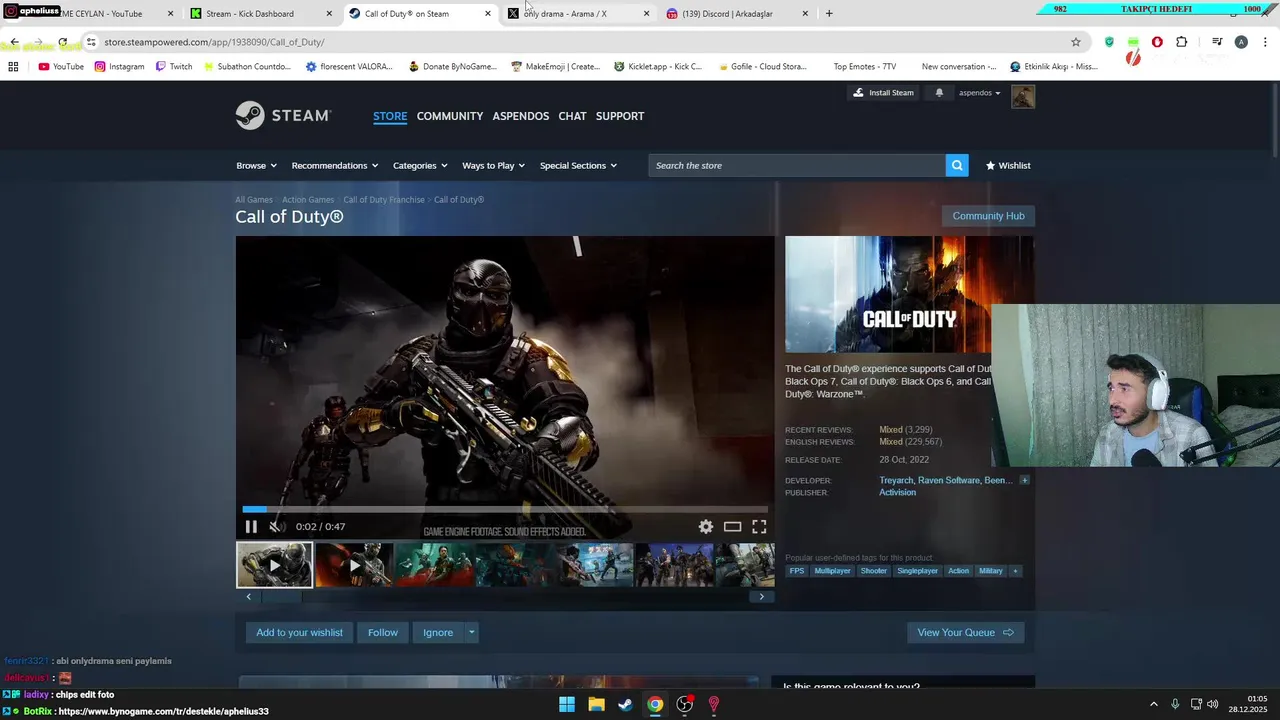
Task: Click the Steam logo in the header
Action: point(283,116)
